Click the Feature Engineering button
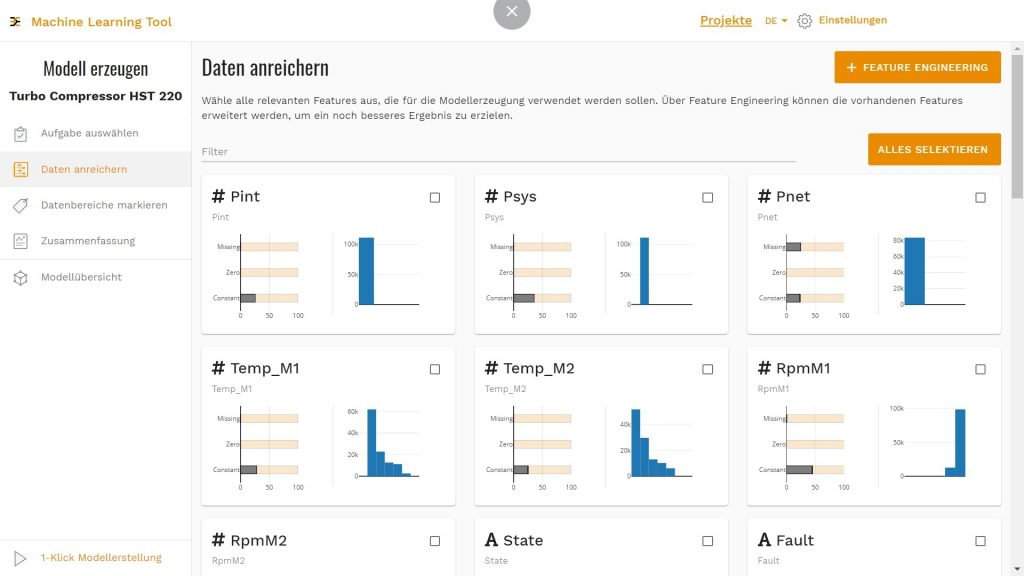The image size is (1024, 576). [x=917, y=67]
